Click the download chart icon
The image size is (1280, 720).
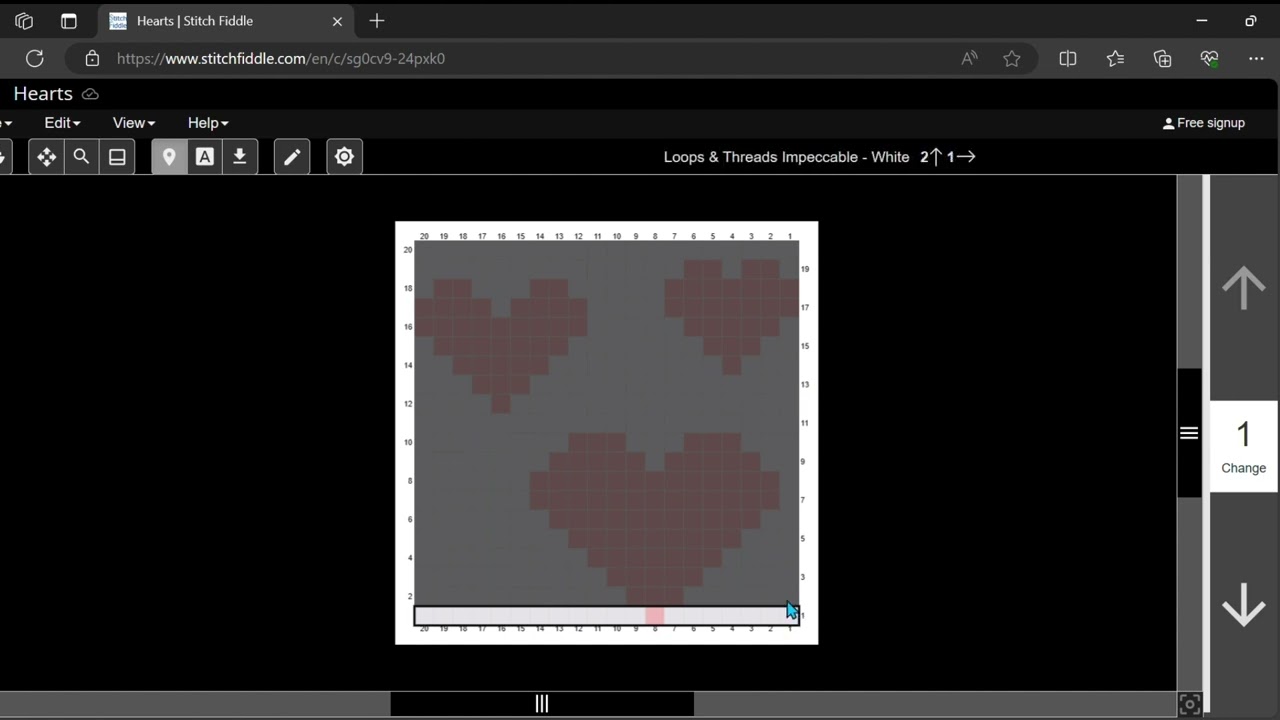tap(240, 157)
